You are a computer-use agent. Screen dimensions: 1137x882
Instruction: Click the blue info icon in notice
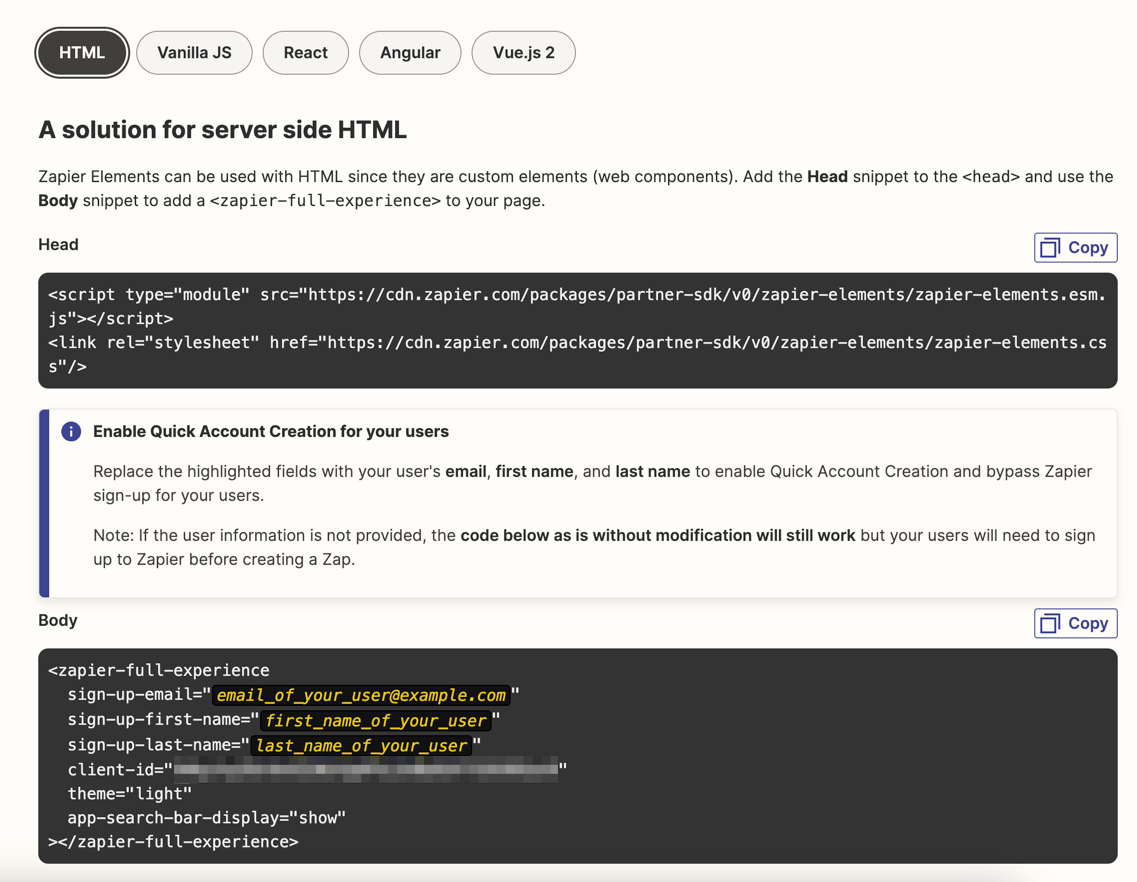[71, 432]
